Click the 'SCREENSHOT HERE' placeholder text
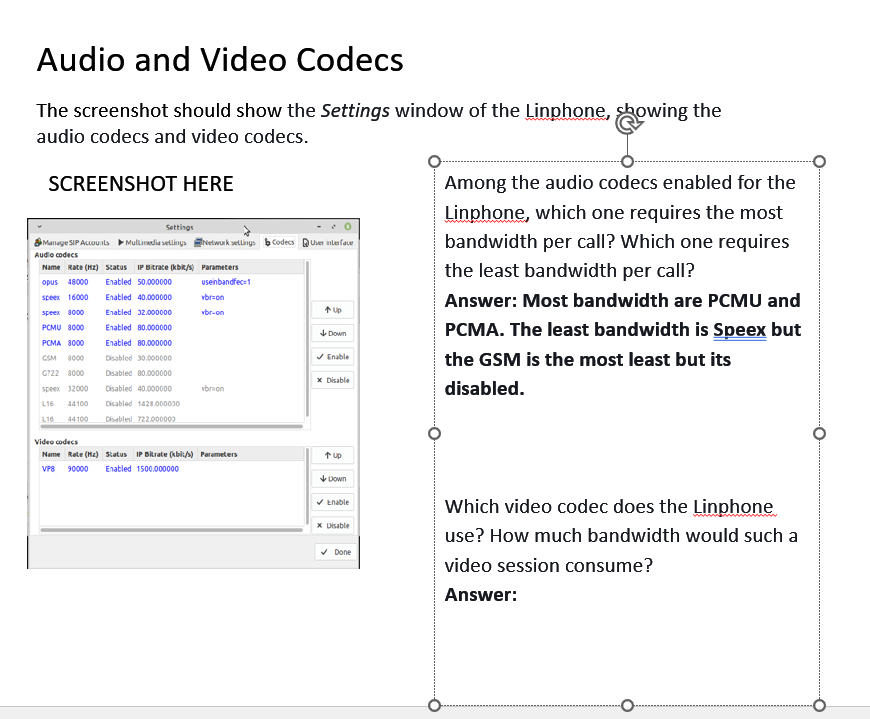The width and height of the screenshot is (870, 719). click(x=141, y=184)
